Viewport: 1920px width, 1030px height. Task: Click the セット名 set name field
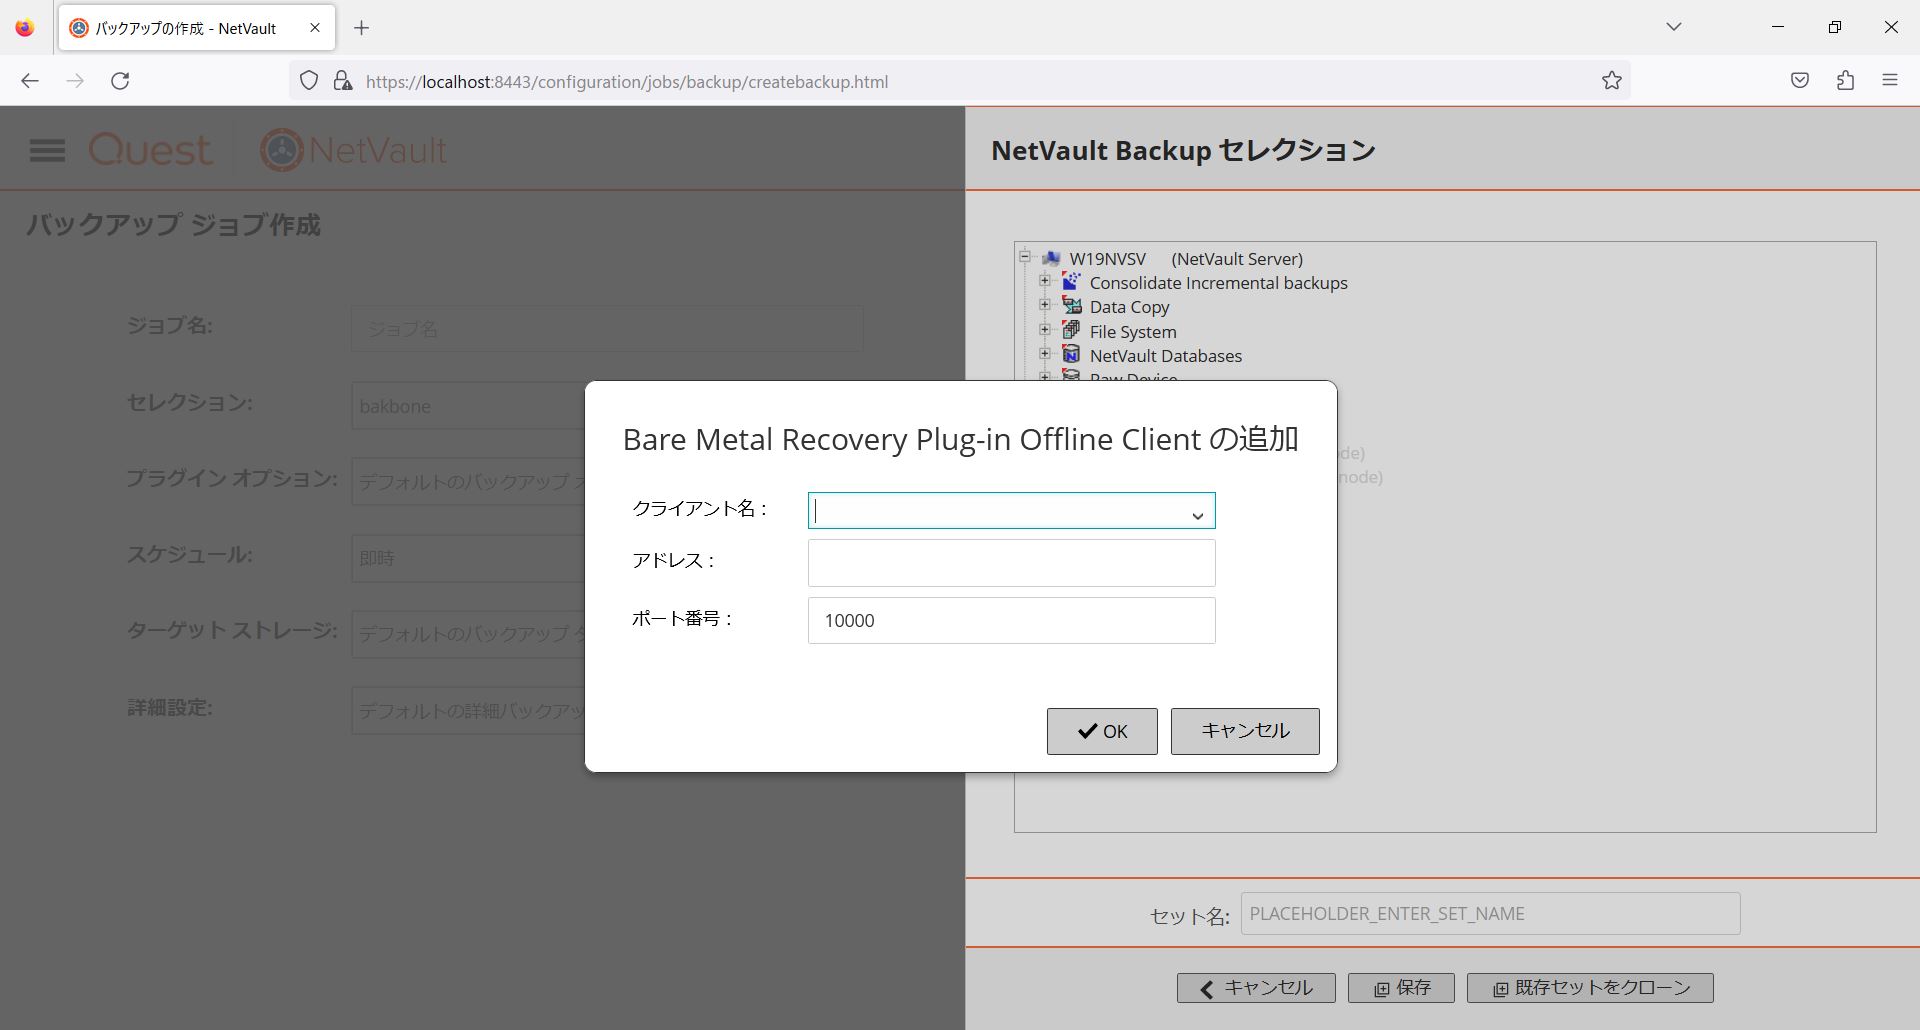1490,914
